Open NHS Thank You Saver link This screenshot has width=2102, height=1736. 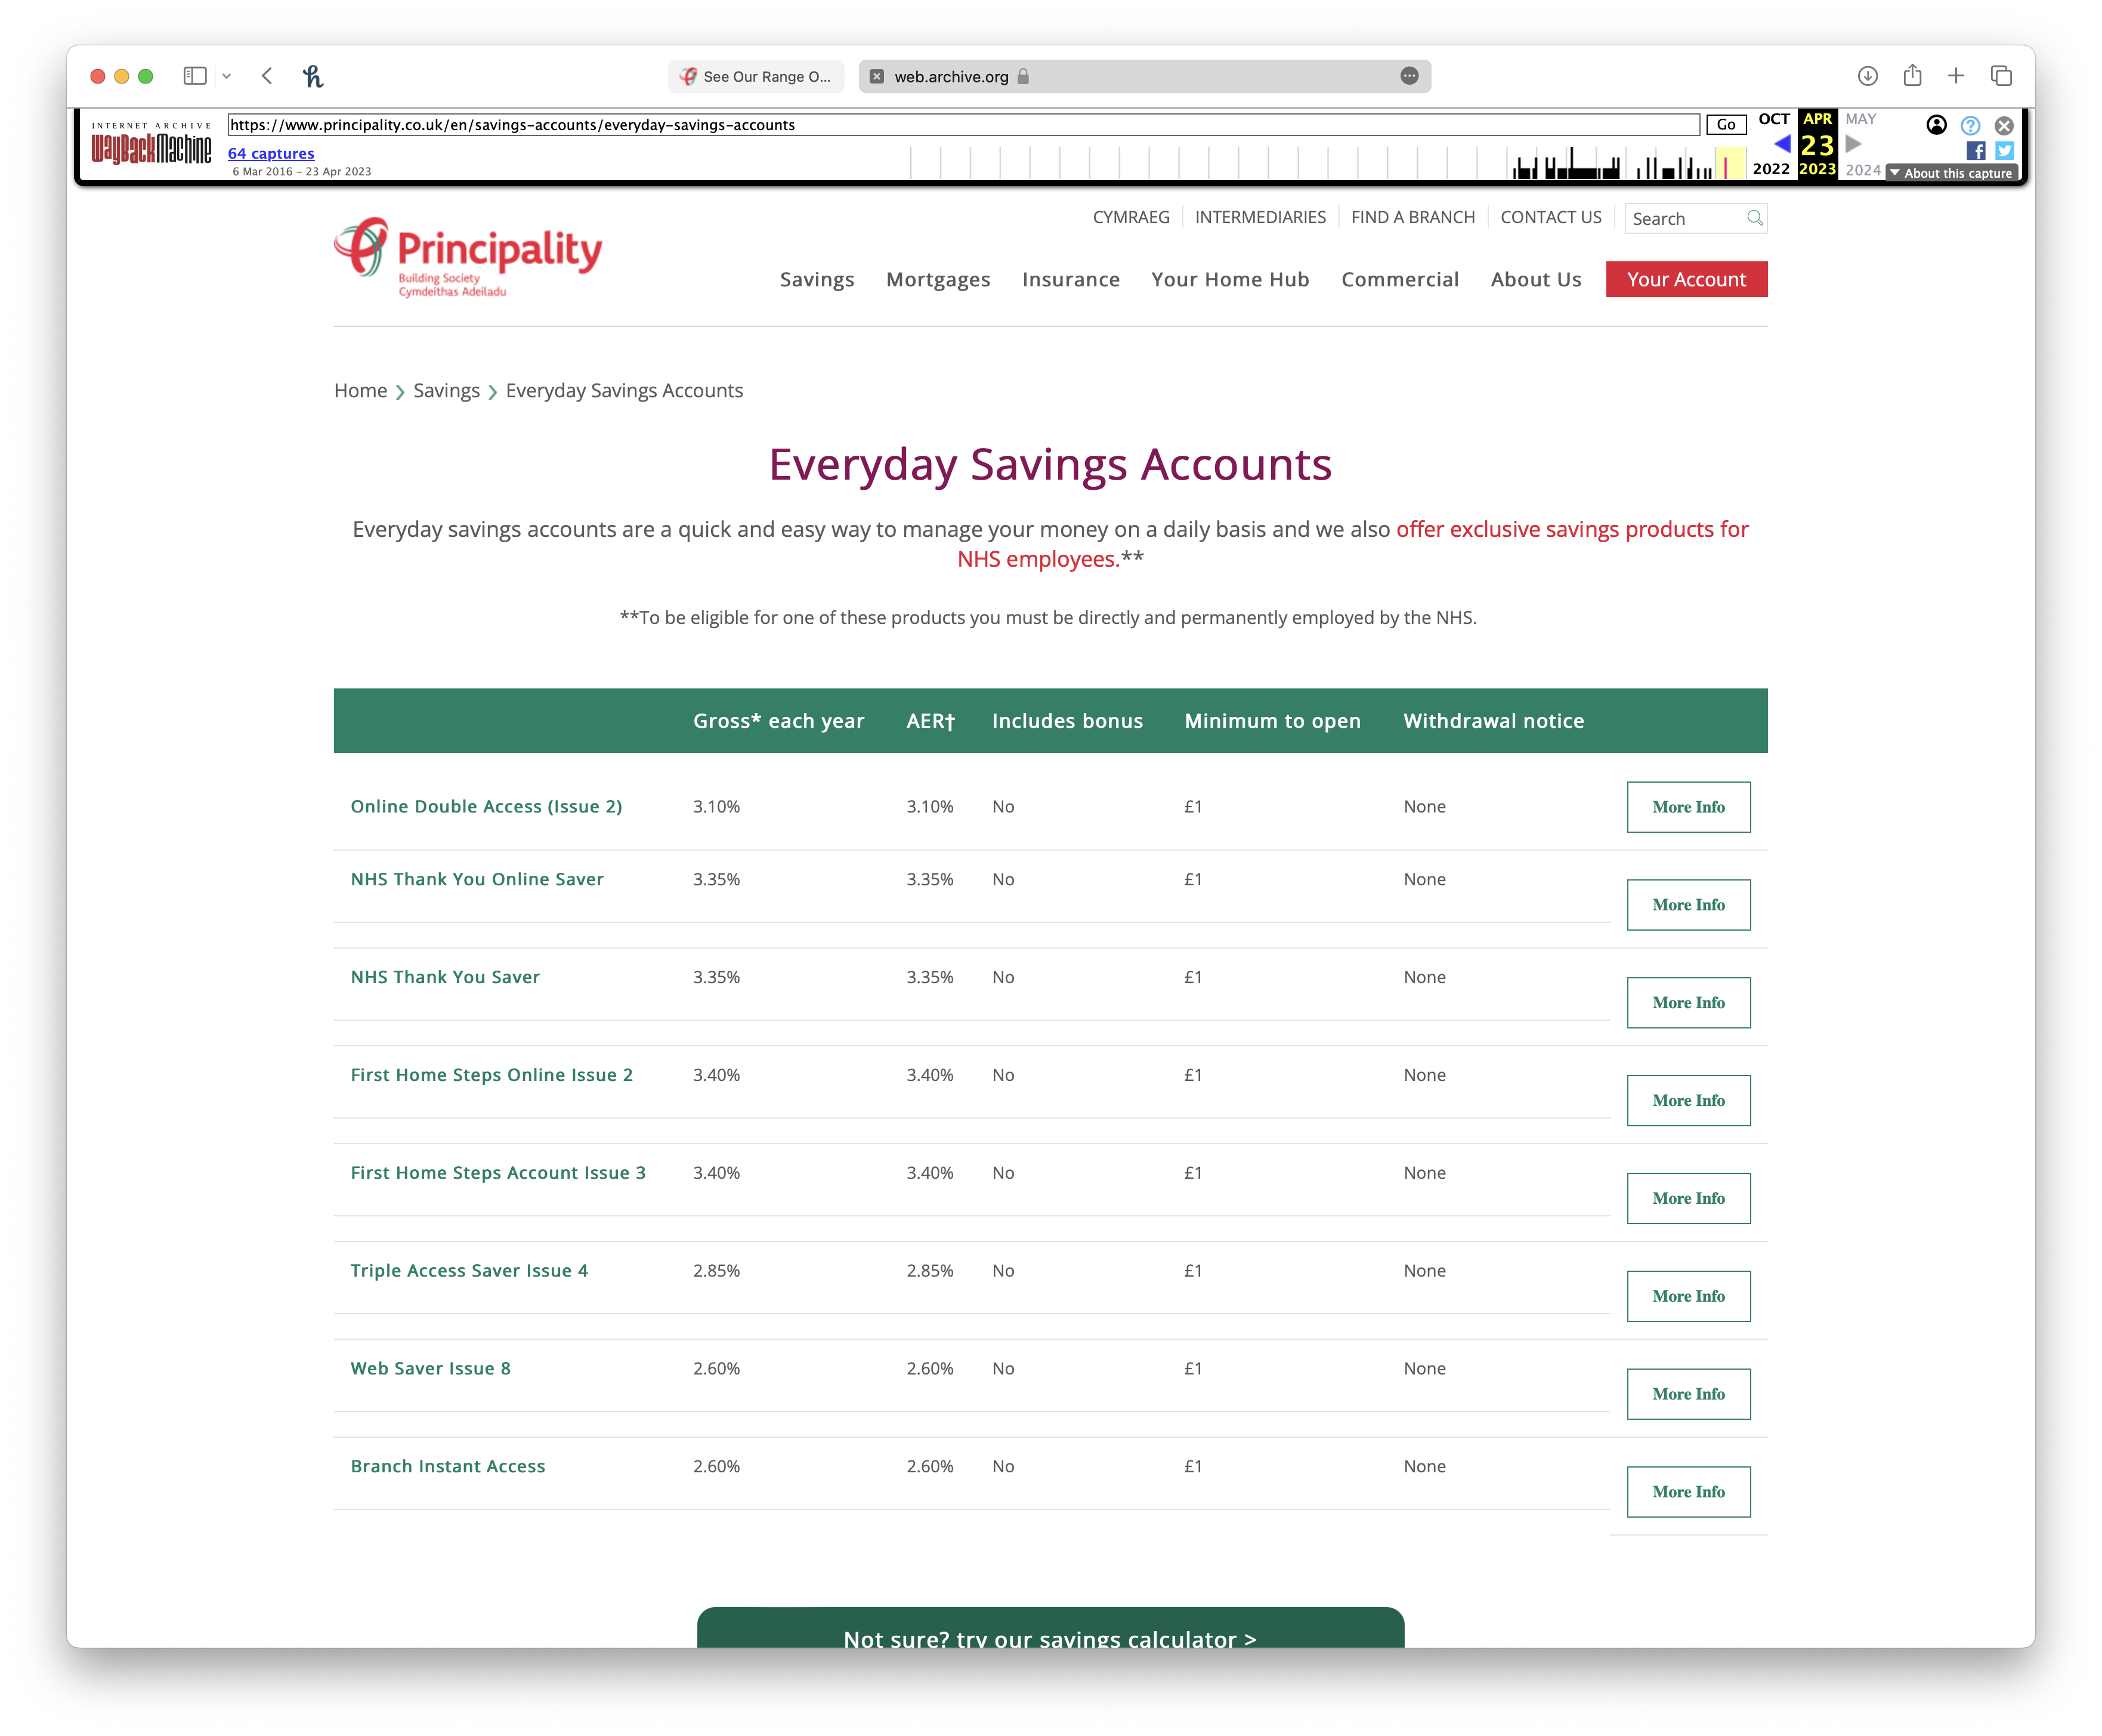coord(445,977)
